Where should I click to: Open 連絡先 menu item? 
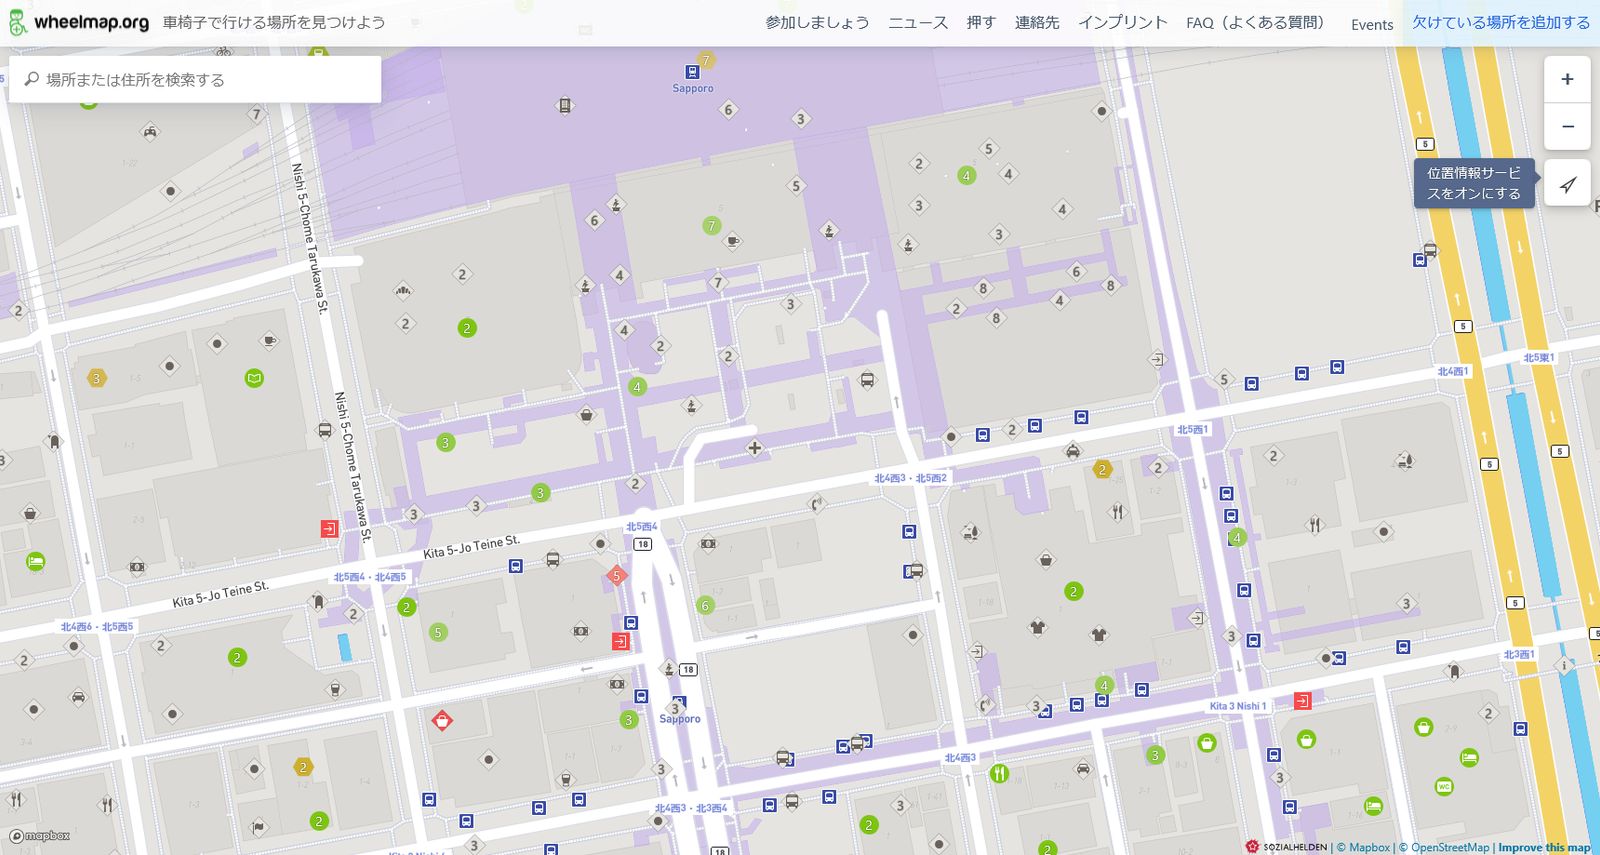(x=1037, y=22)
